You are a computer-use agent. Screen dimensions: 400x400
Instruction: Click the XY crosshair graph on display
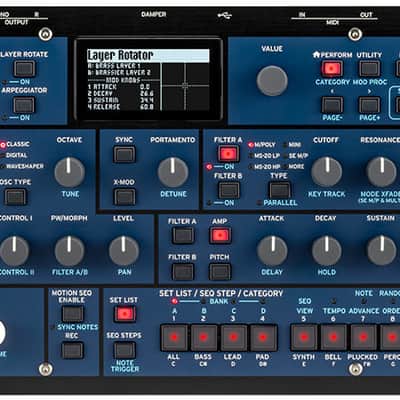tap(185, 86)
